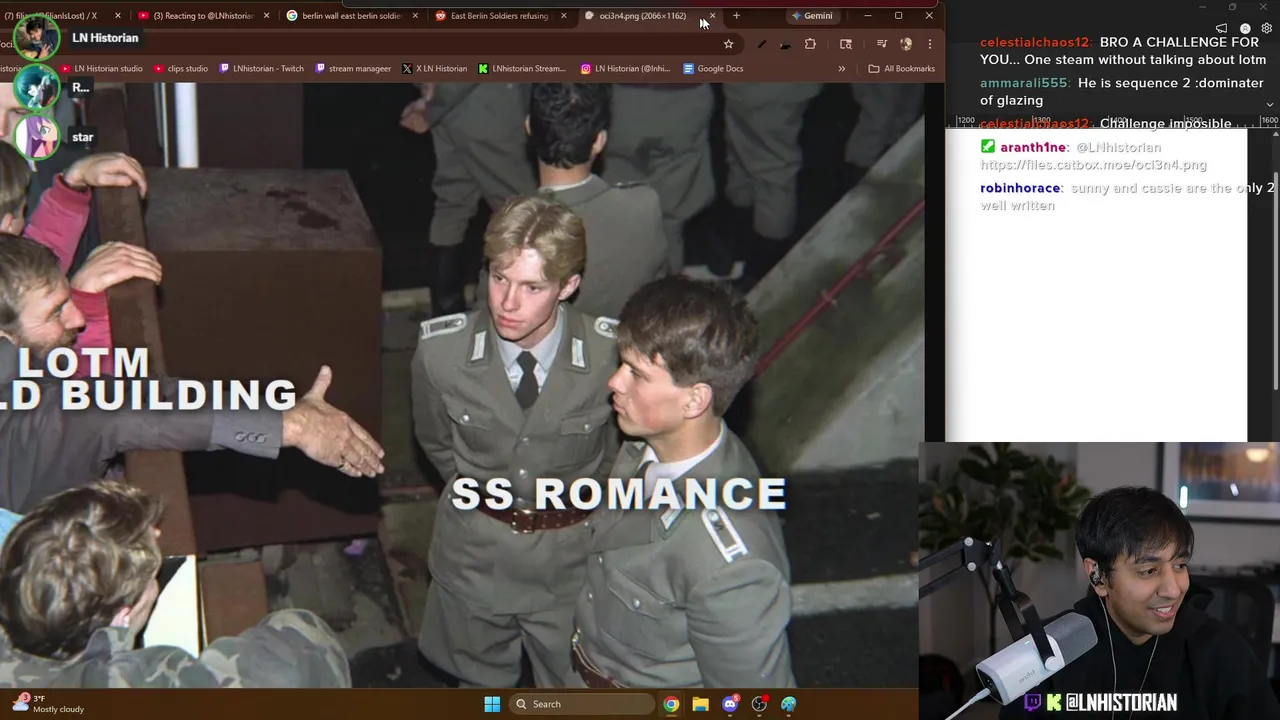Open a new browser tab
This screenshot has width=1280, height=720.
(736, 16)
